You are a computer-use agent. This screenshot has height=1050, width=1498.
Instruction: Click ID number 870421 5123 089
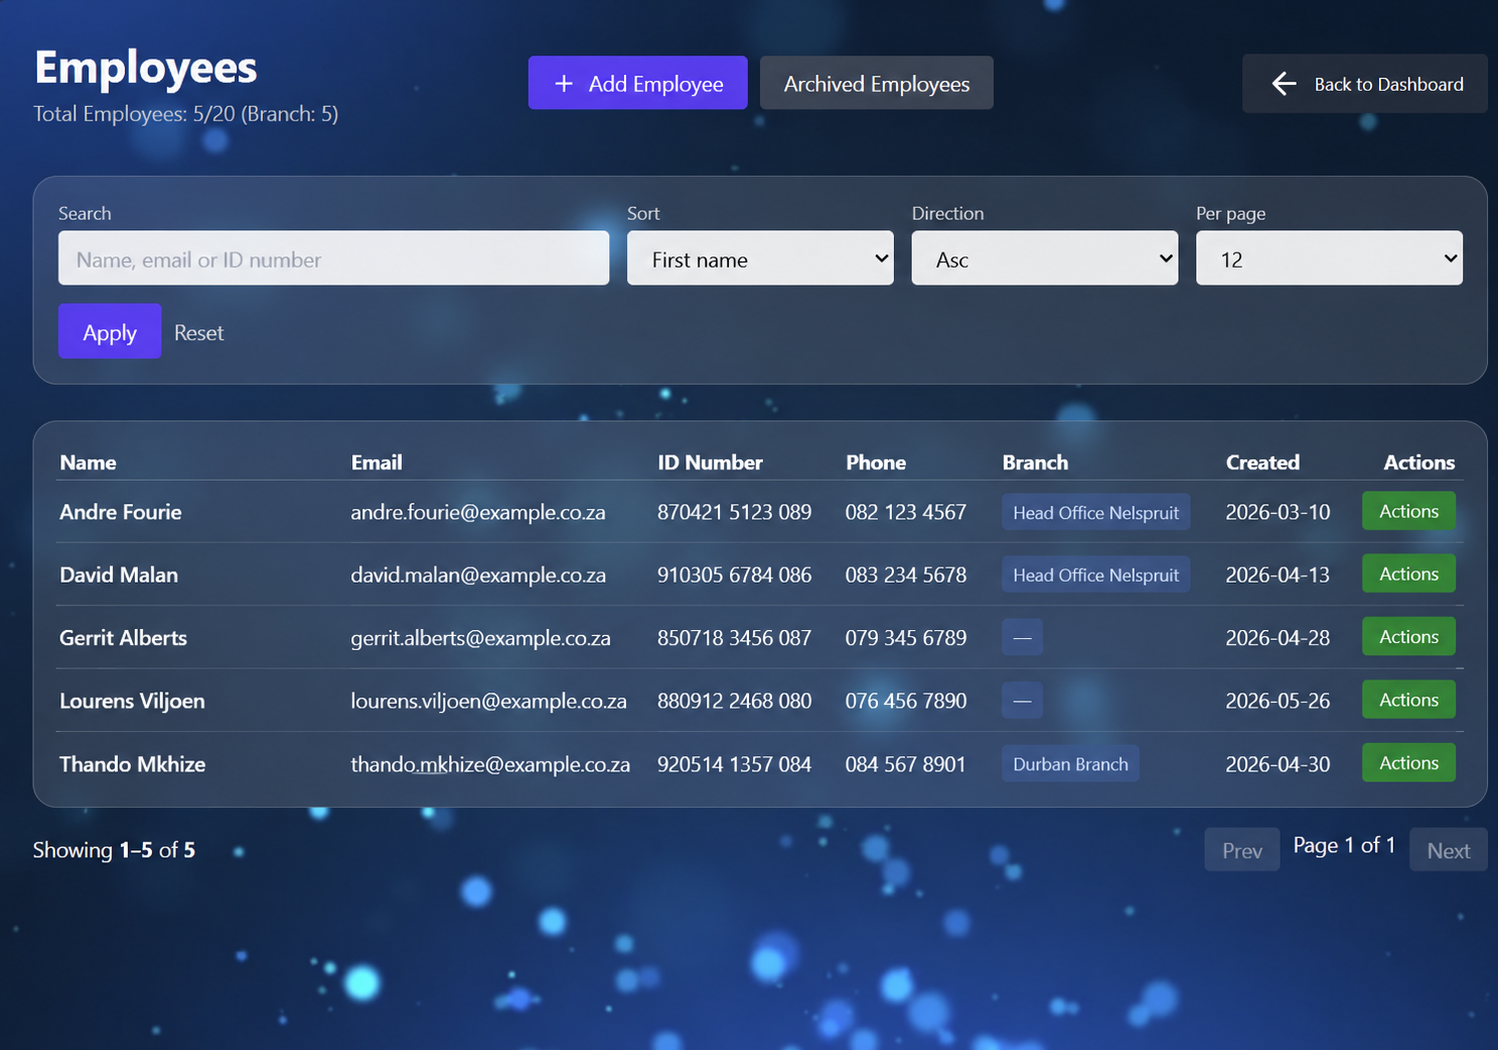[734, 512]
